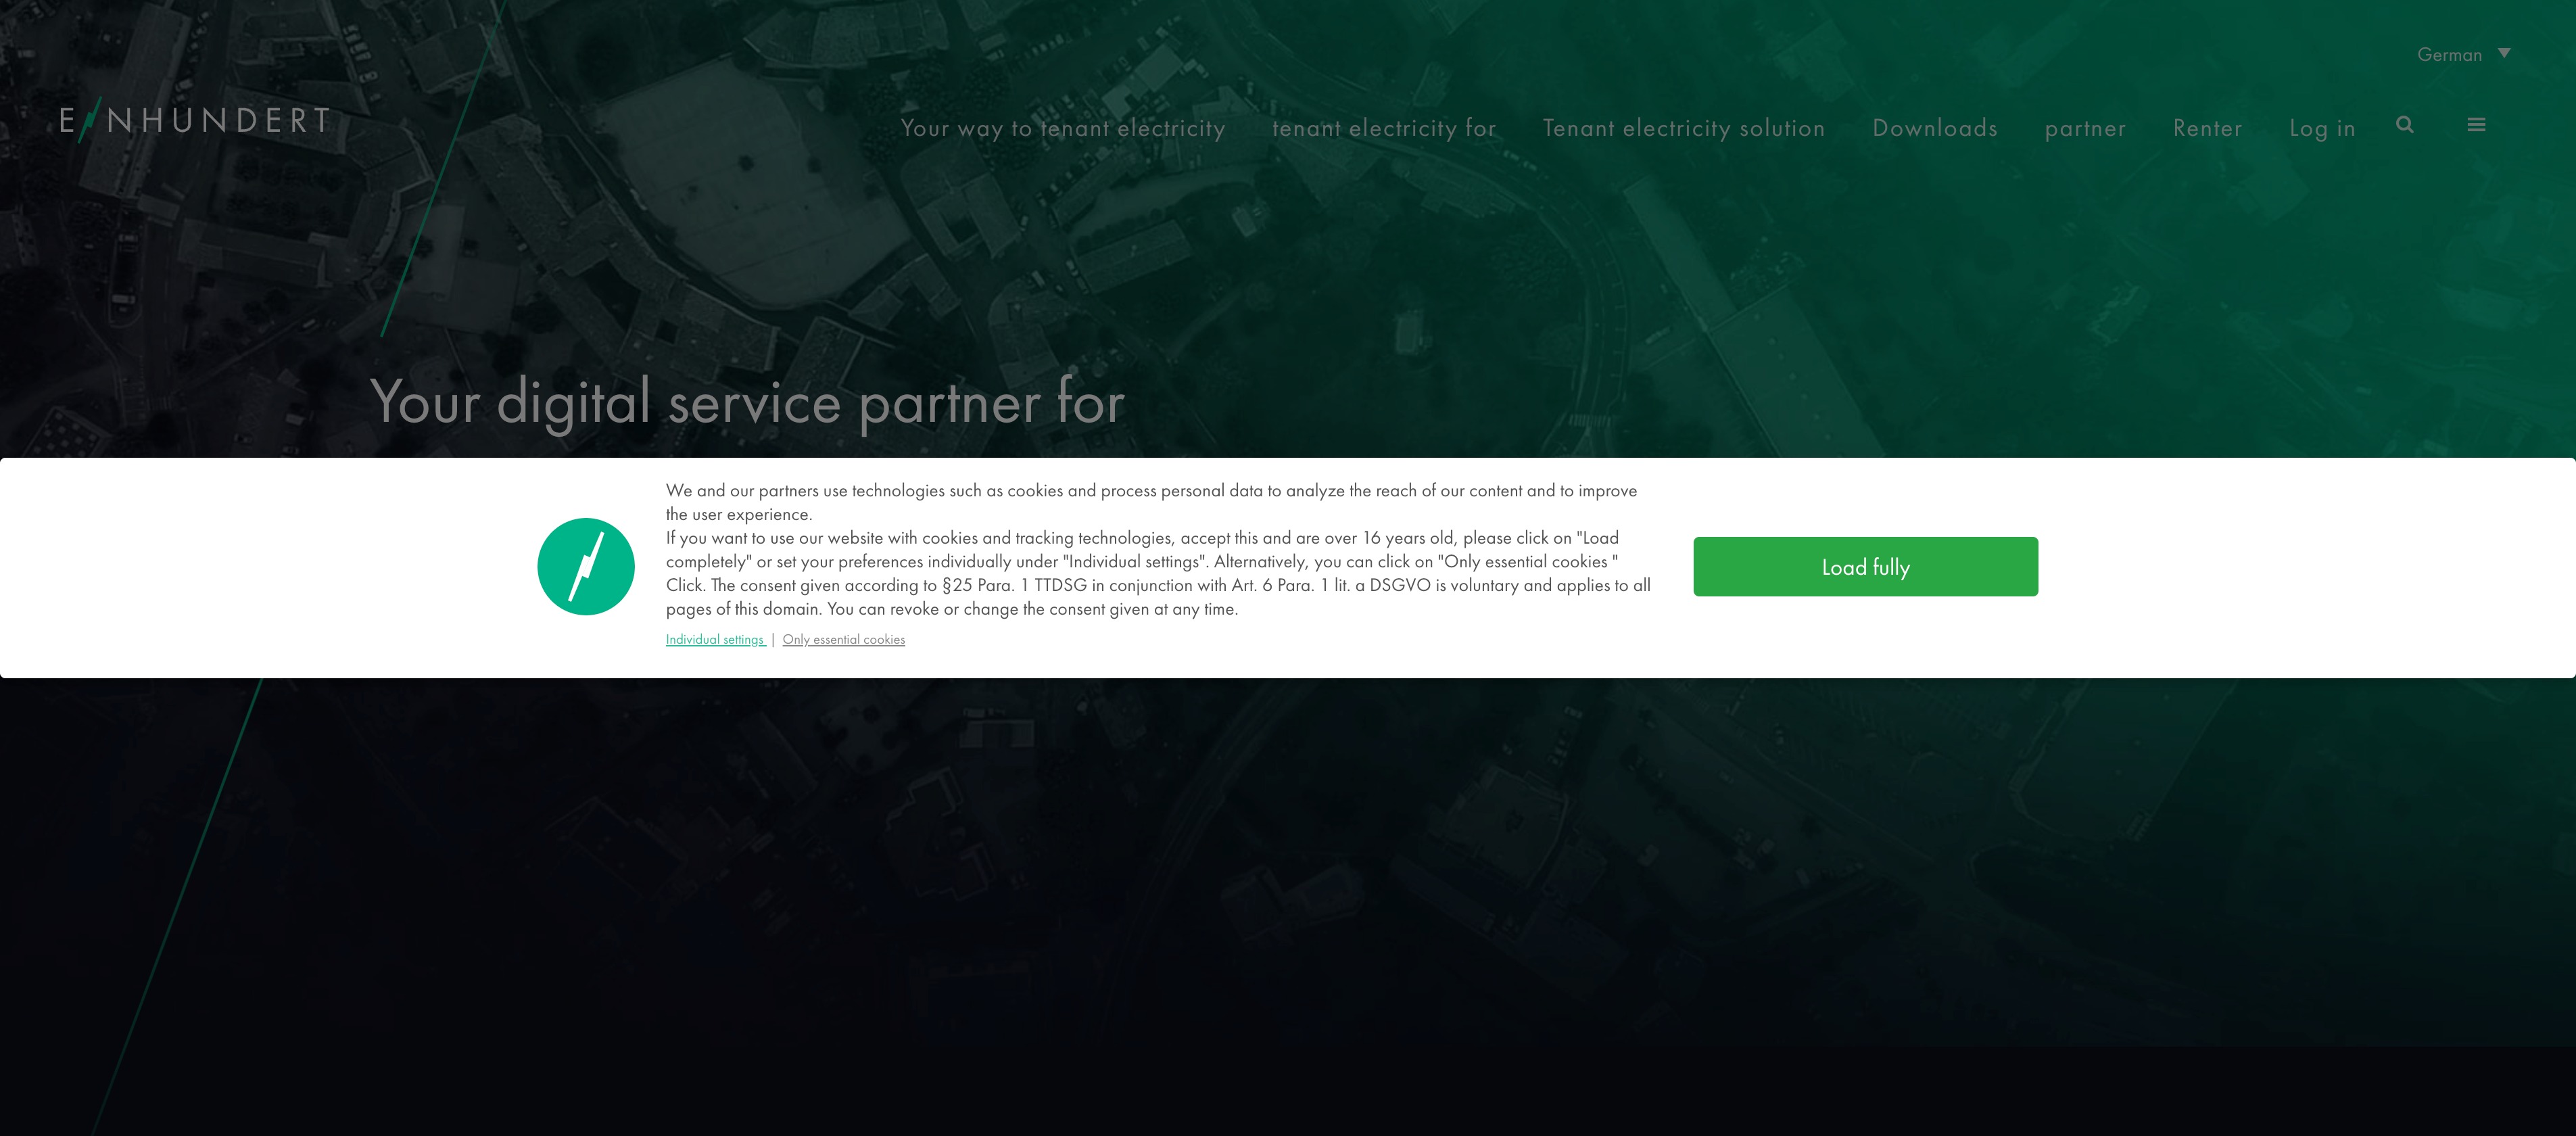Click the search magnifier icon
Screen dimensions: 2576x1136
[x=2405, y=125]
